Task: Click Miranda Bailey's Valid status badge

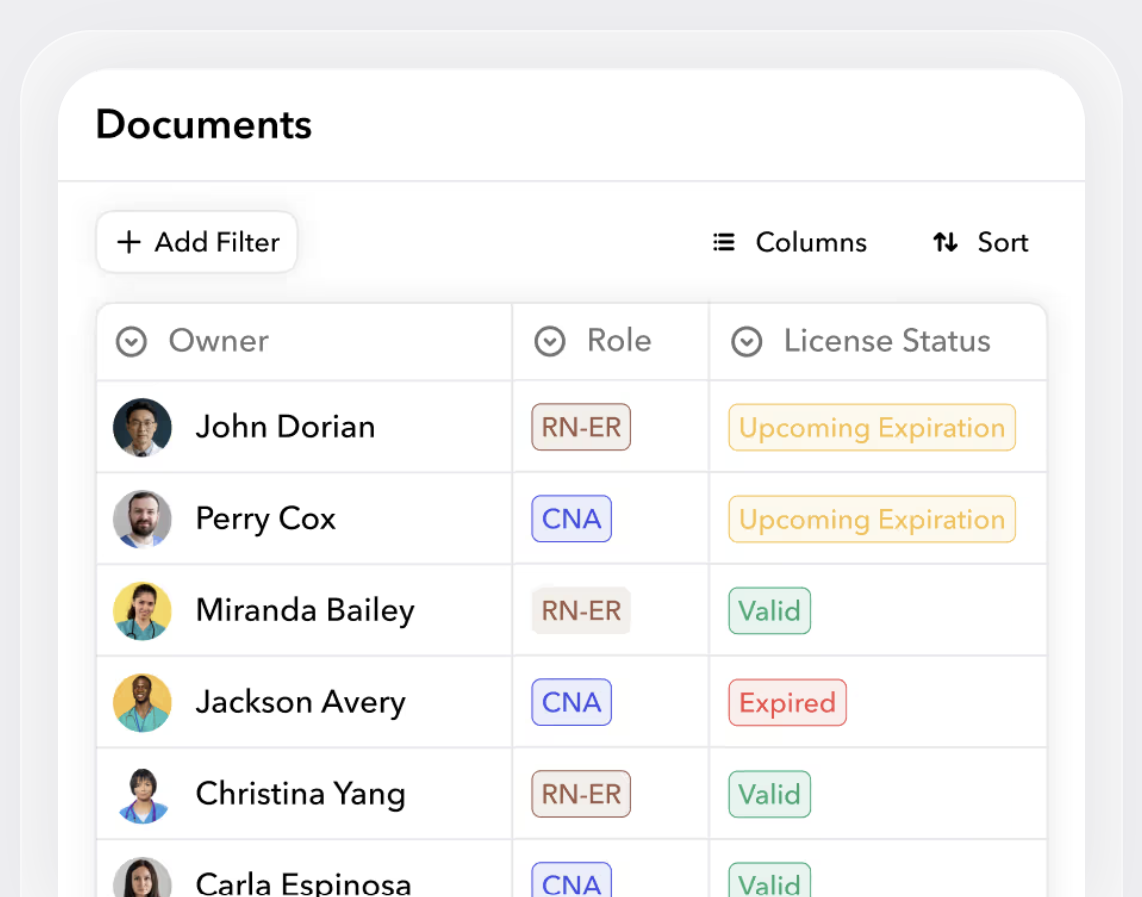Action: [770, 611]
